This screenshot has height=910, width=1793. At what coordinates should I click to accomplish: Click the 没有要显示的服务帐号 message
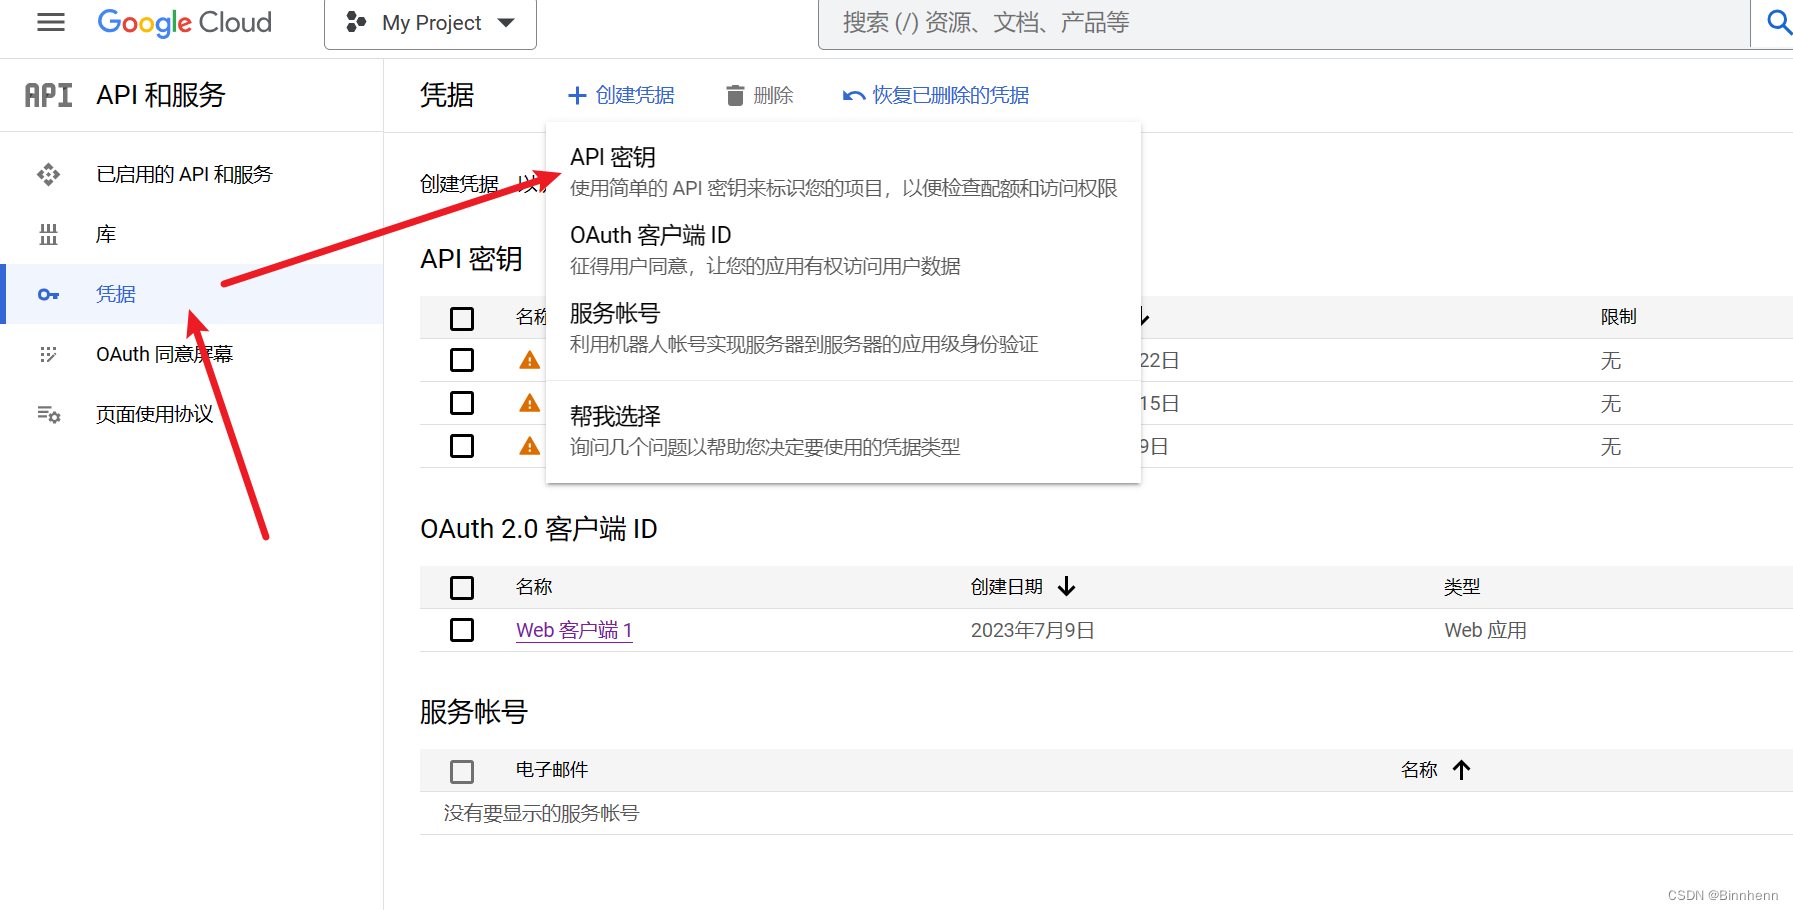pos(541,813)
